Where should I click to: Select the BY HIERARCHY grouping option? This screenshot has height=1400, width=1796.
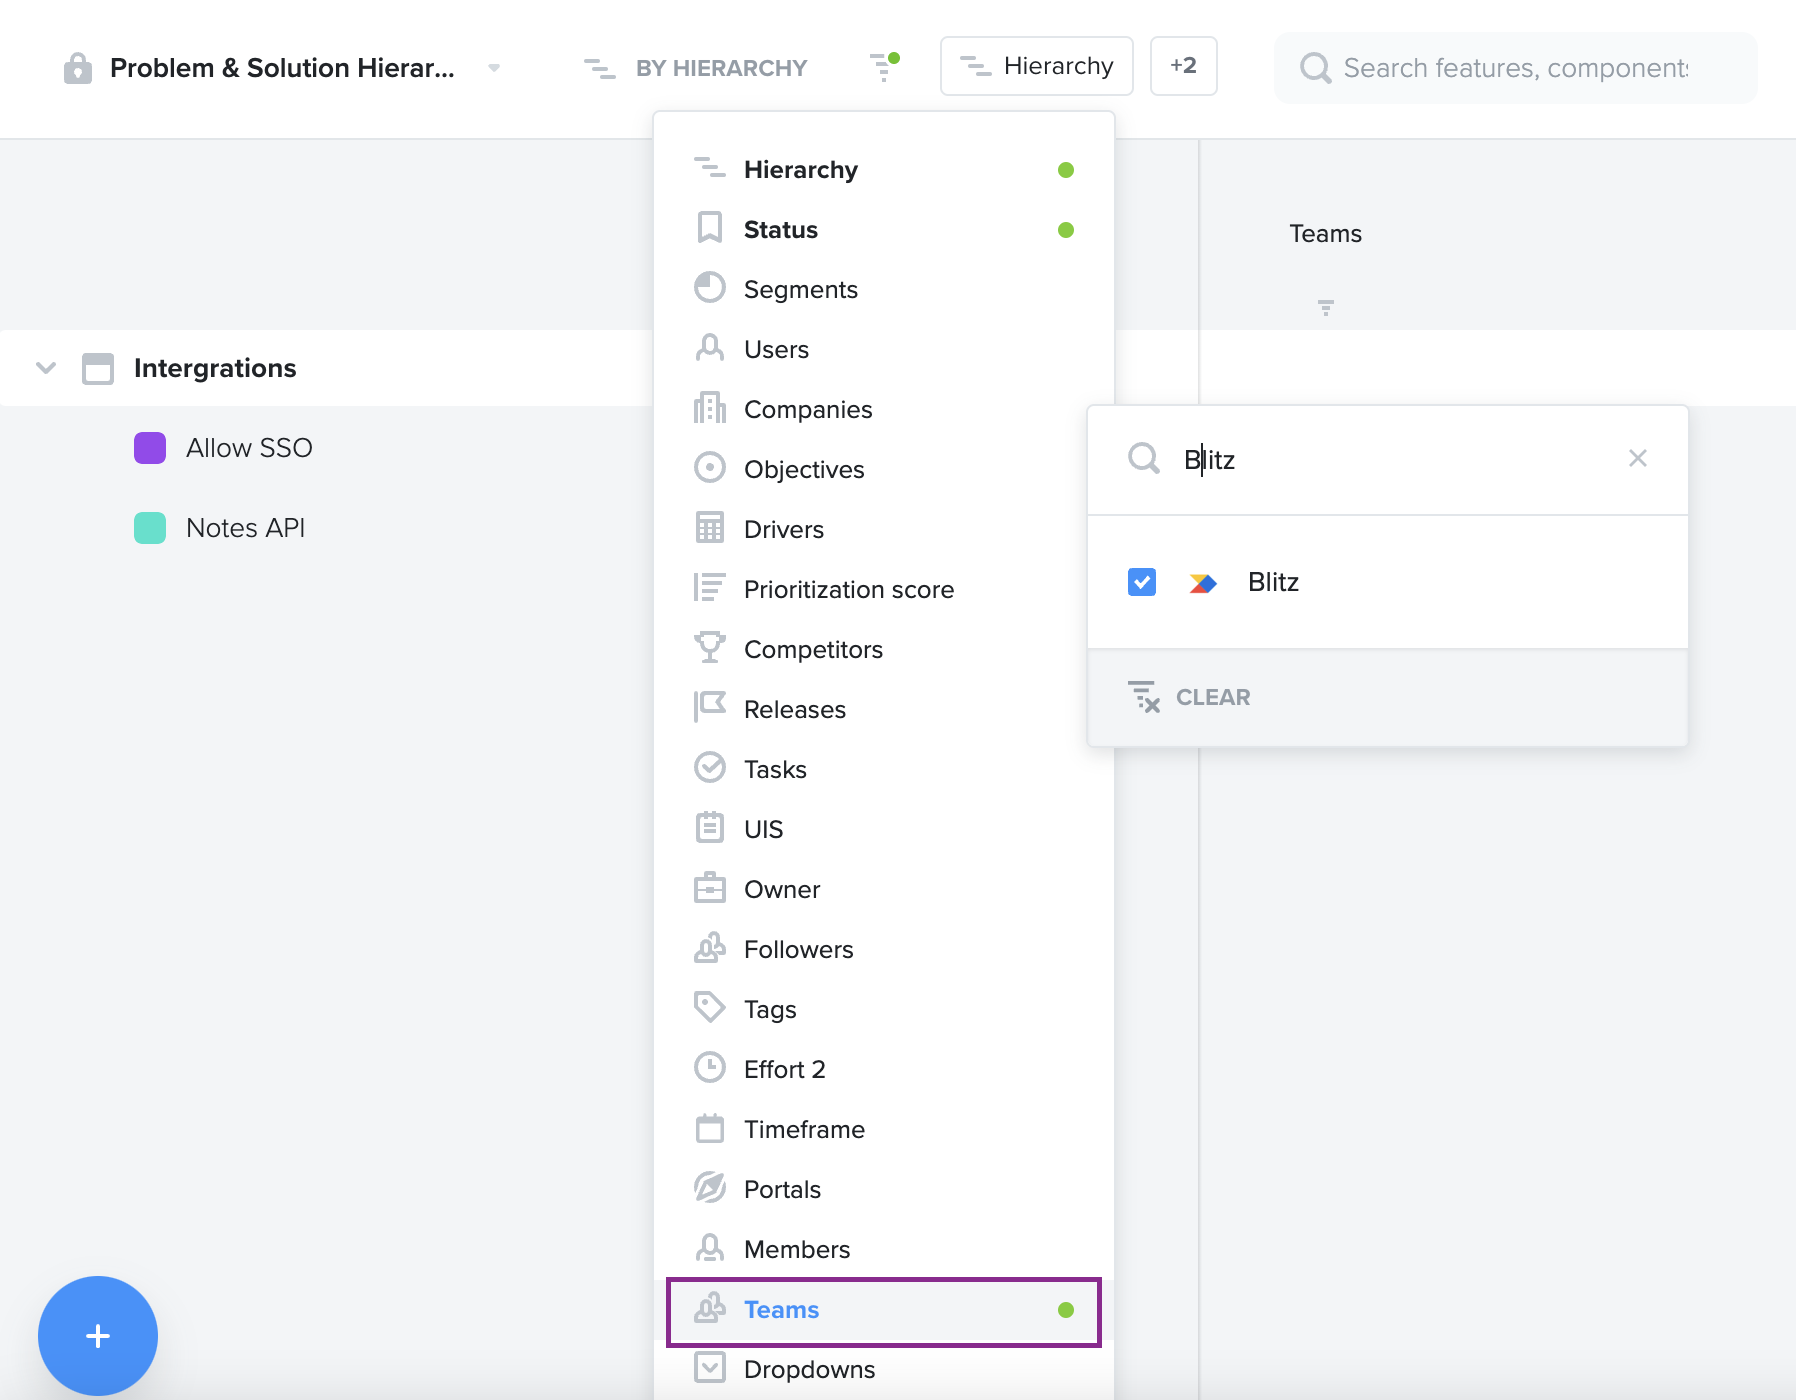[x=696, y=68]
